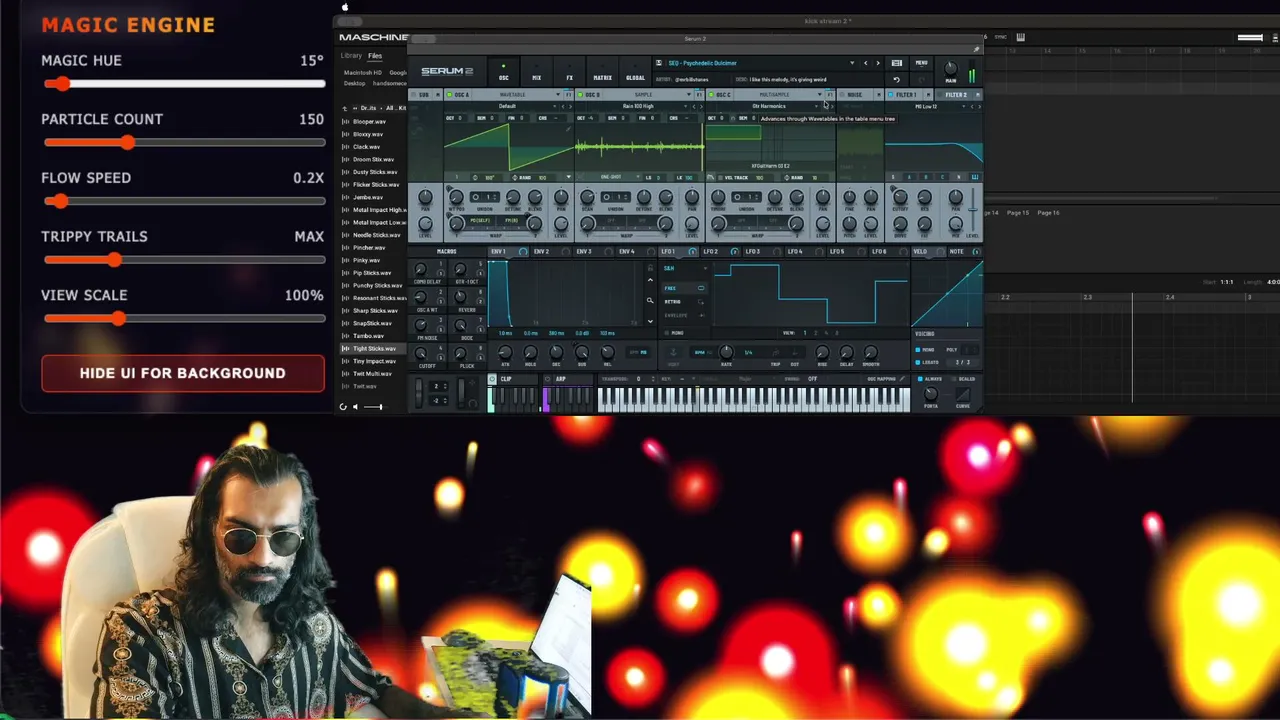1280x720 pixels.
Task: Adjust Particle Count slider
Action: click(x=184, y=142)
